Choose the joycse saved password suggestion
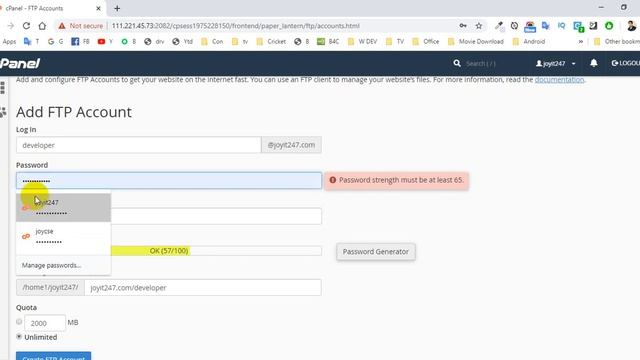 63,236
